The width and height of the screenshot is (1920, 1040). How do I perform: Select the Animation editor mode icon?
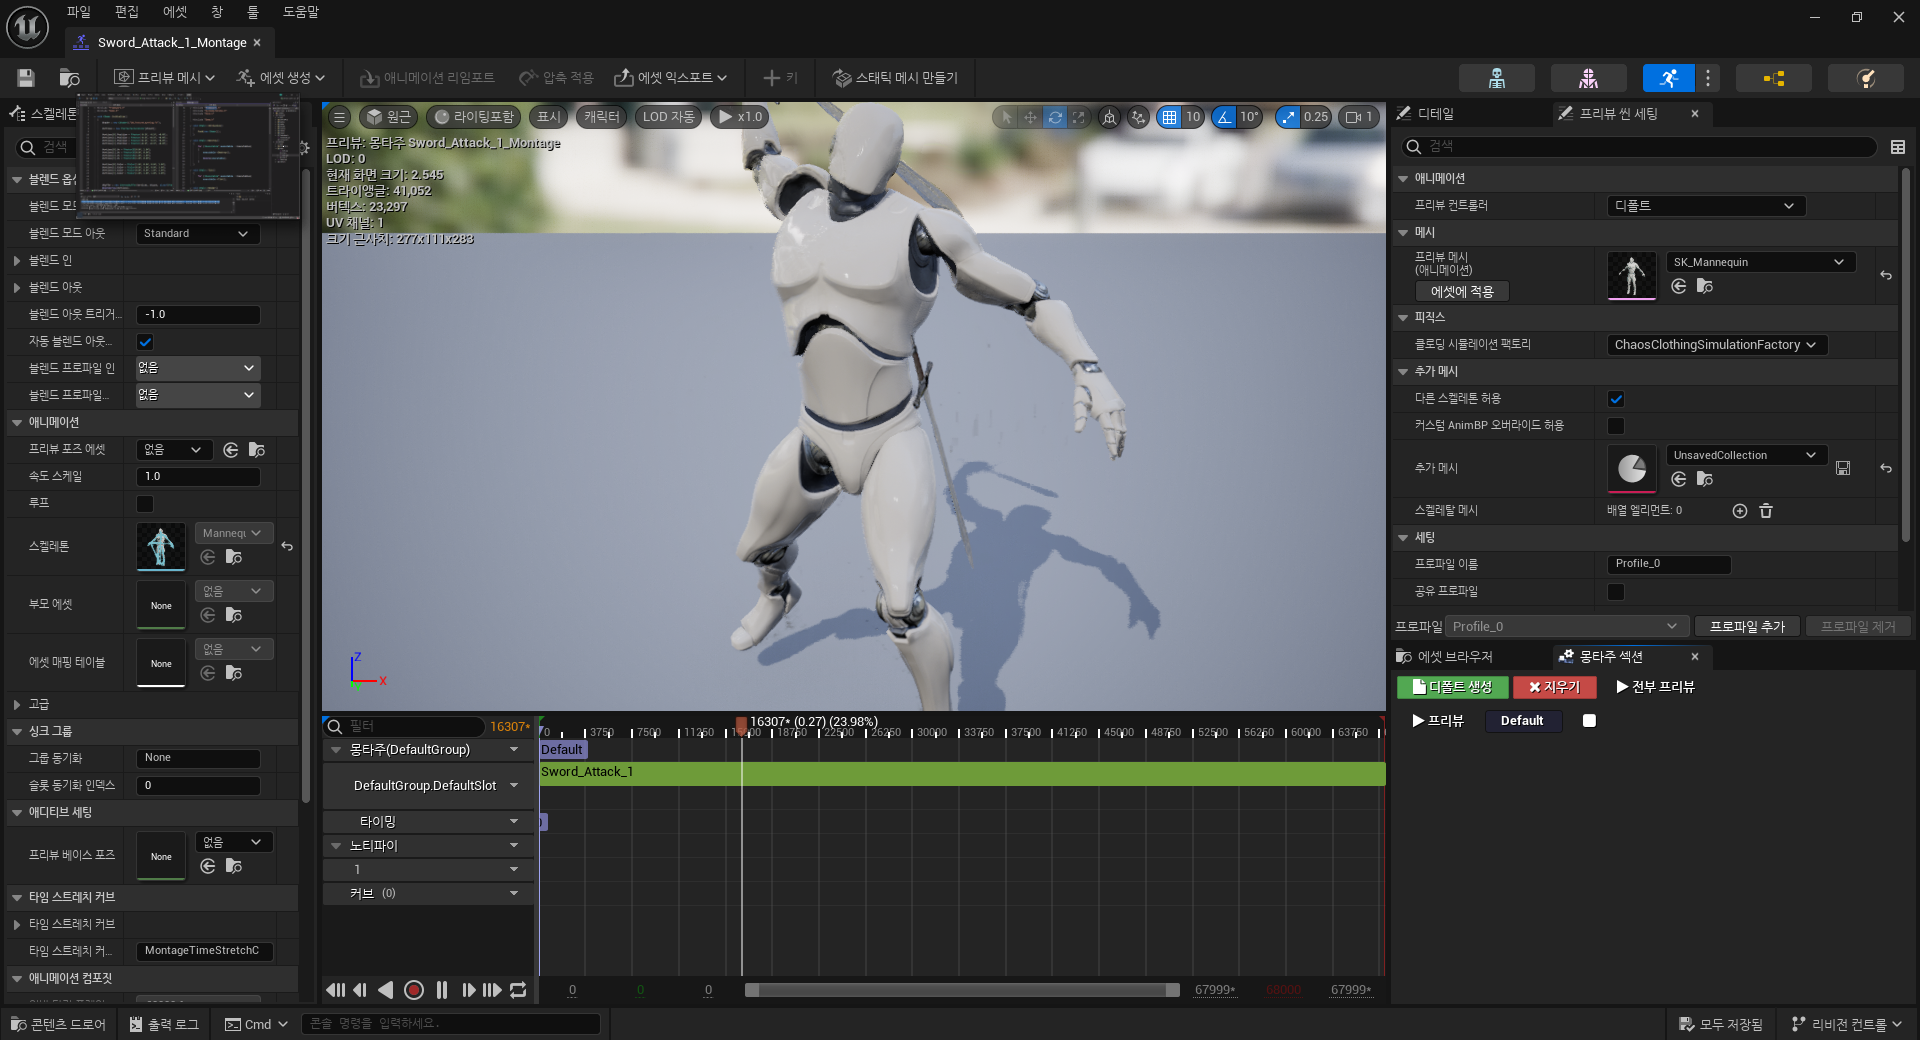[1668, 78]
